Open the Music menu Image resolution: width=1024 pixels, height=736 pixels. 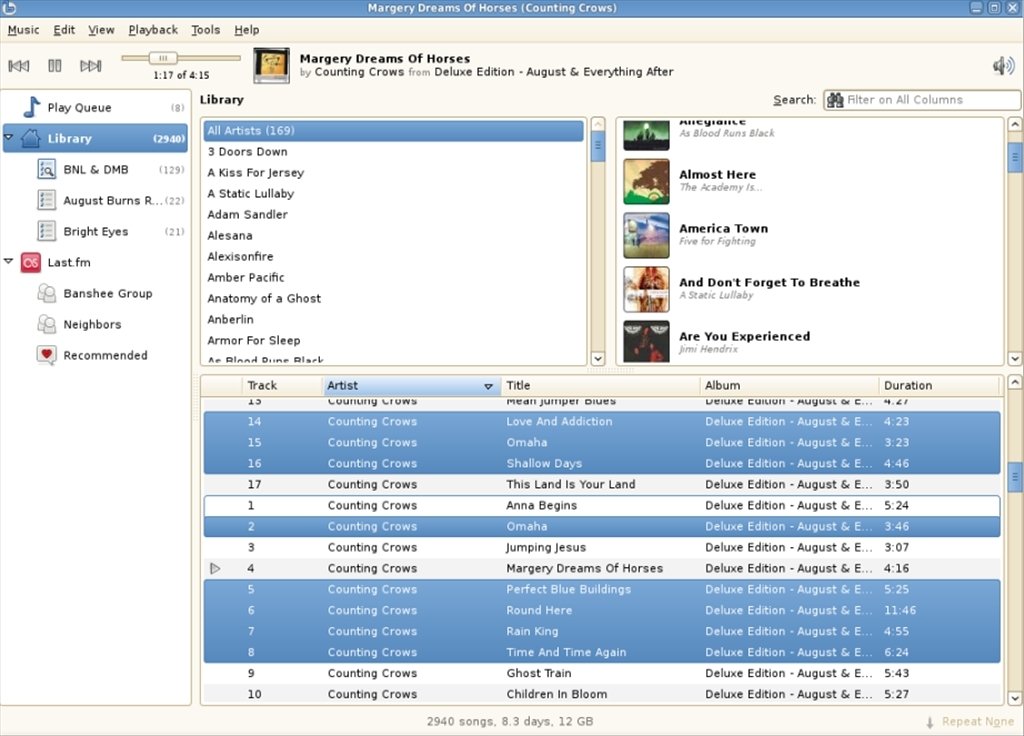click(24, 30)
